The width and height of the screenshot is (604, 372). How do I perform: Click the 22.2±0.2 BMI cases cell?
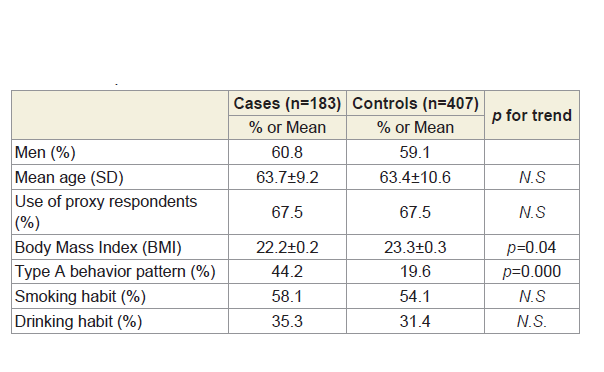(287, 247)
